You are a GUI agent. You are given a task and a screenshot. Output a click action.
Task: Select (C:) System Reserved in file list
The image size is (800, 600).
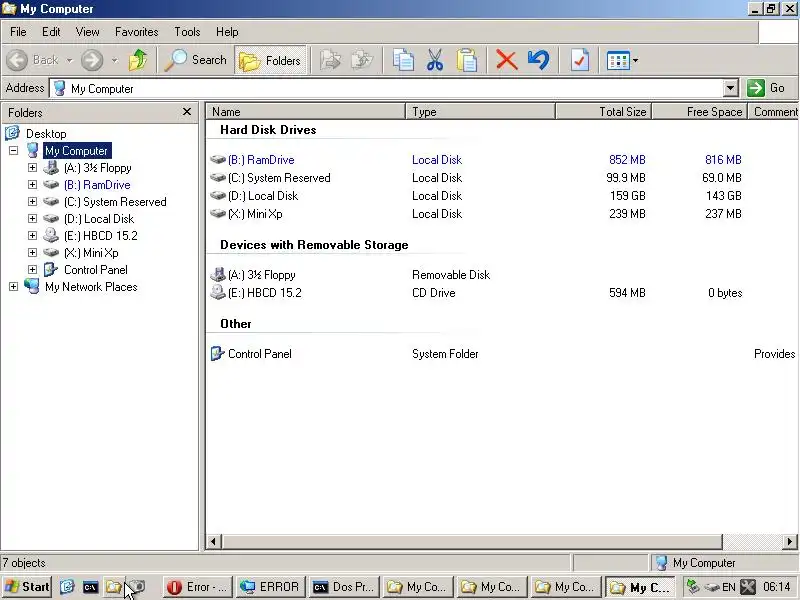[279, 178]
